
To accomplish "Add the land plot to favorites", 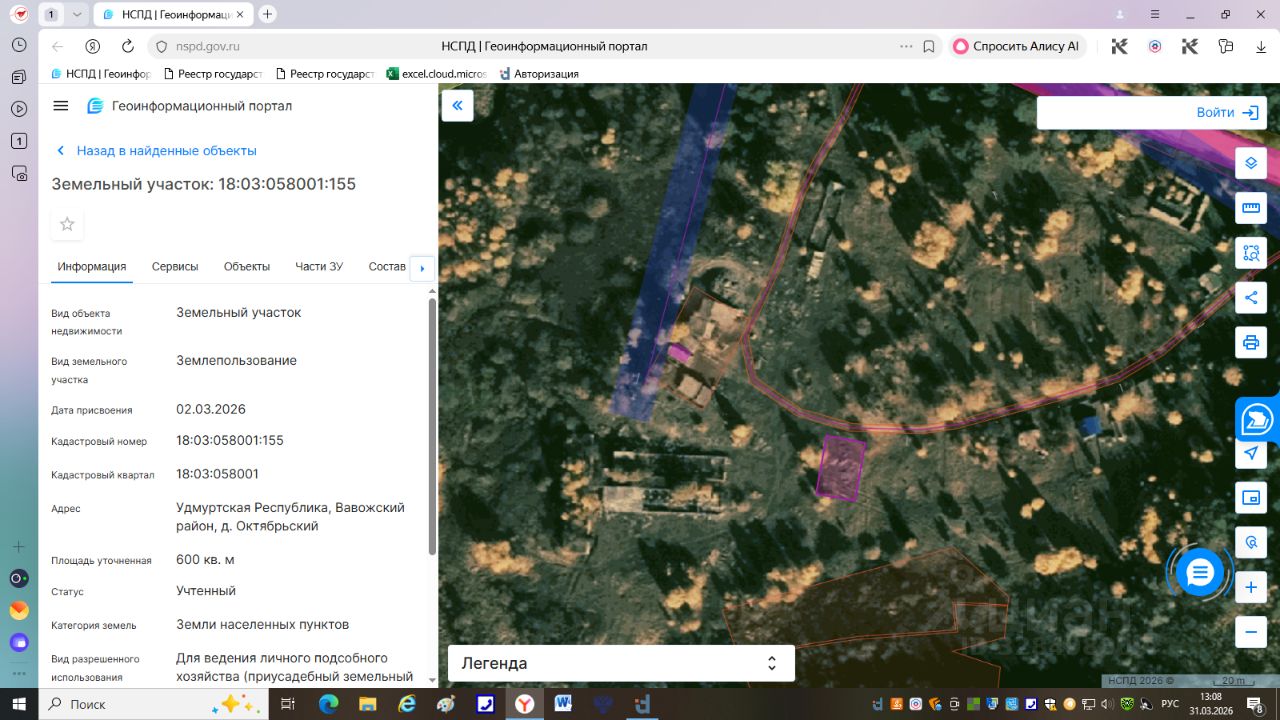I will point(67,224).
